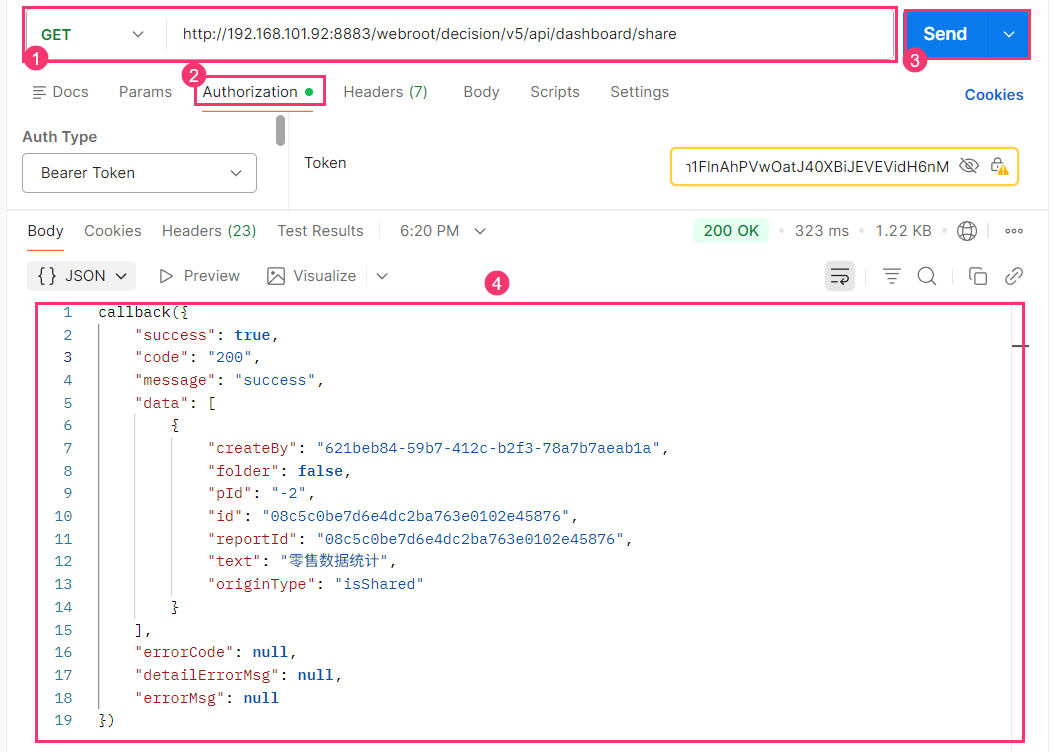1055x752 pixels.
Task: Open the Cookies link
Action: point(994,95)
